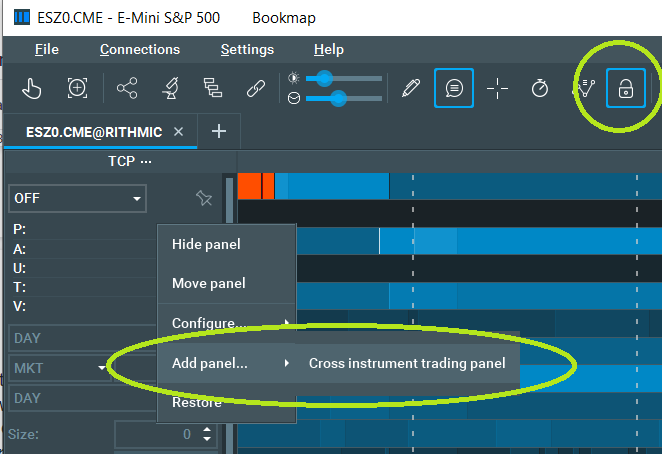Open the top DAY duration field
This screenshot has height=454, width=662.
tap(83, 338)
